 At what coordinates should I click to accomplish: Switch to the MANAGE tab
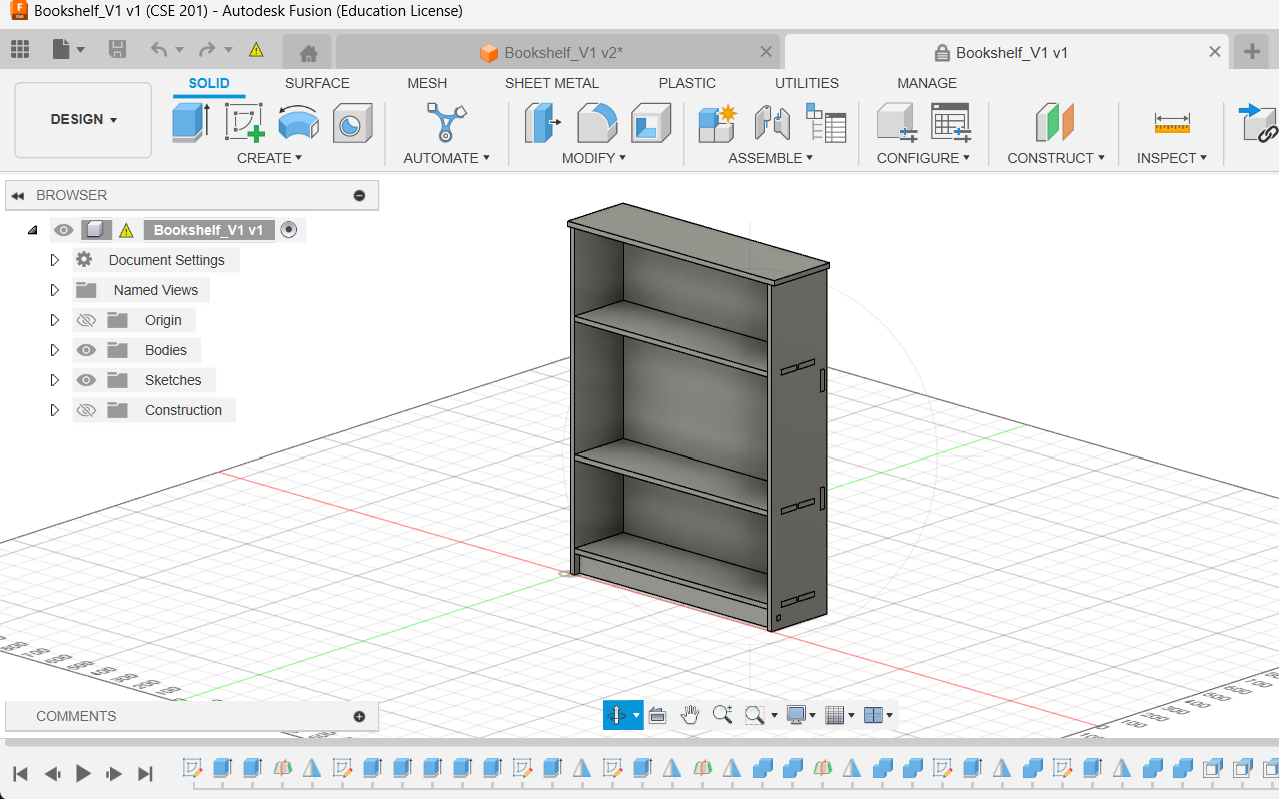tap(927, 83)
